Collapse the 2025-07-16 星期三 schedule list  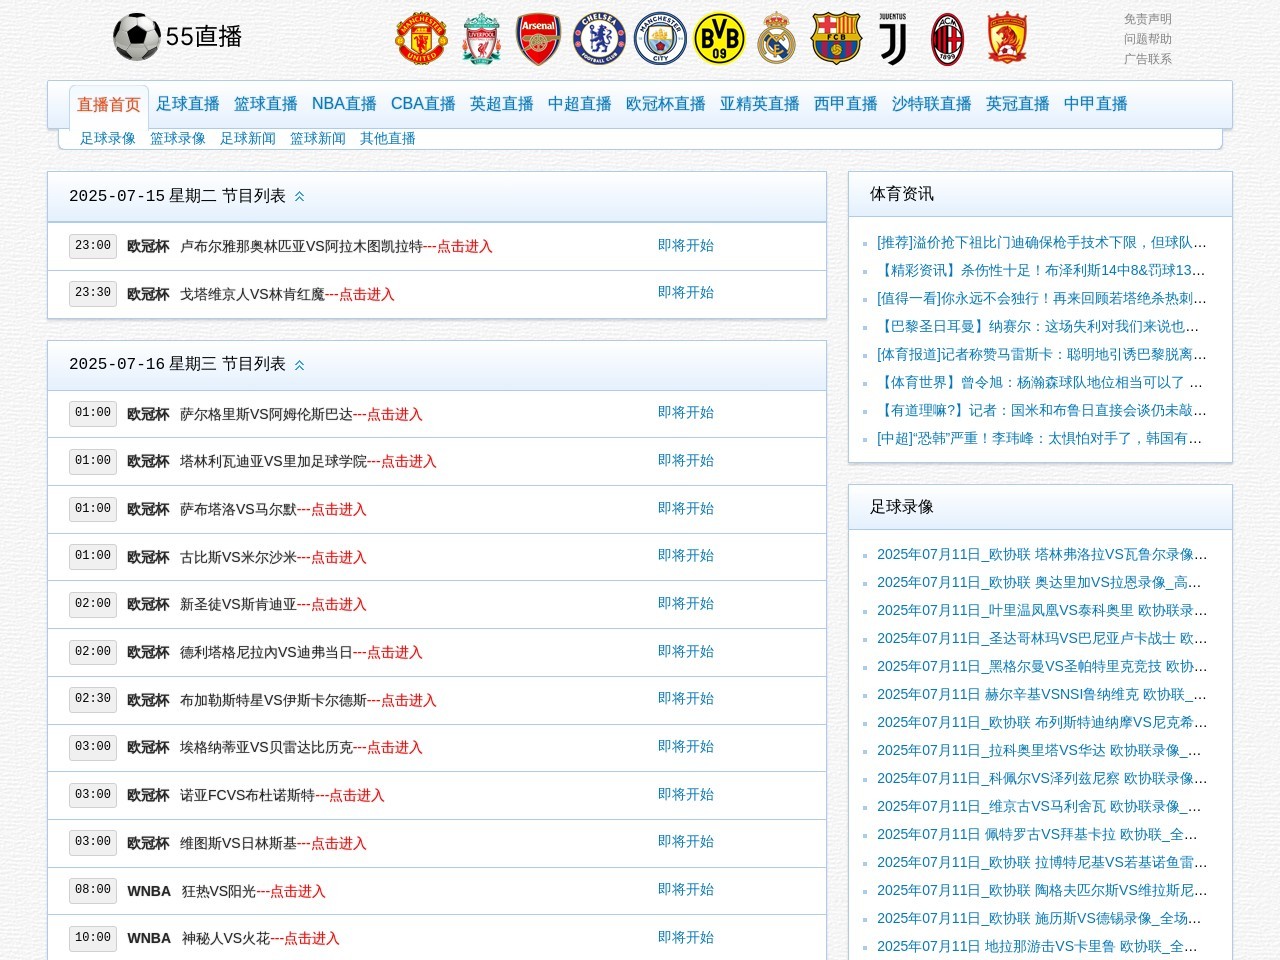click(x=299, y=365)
